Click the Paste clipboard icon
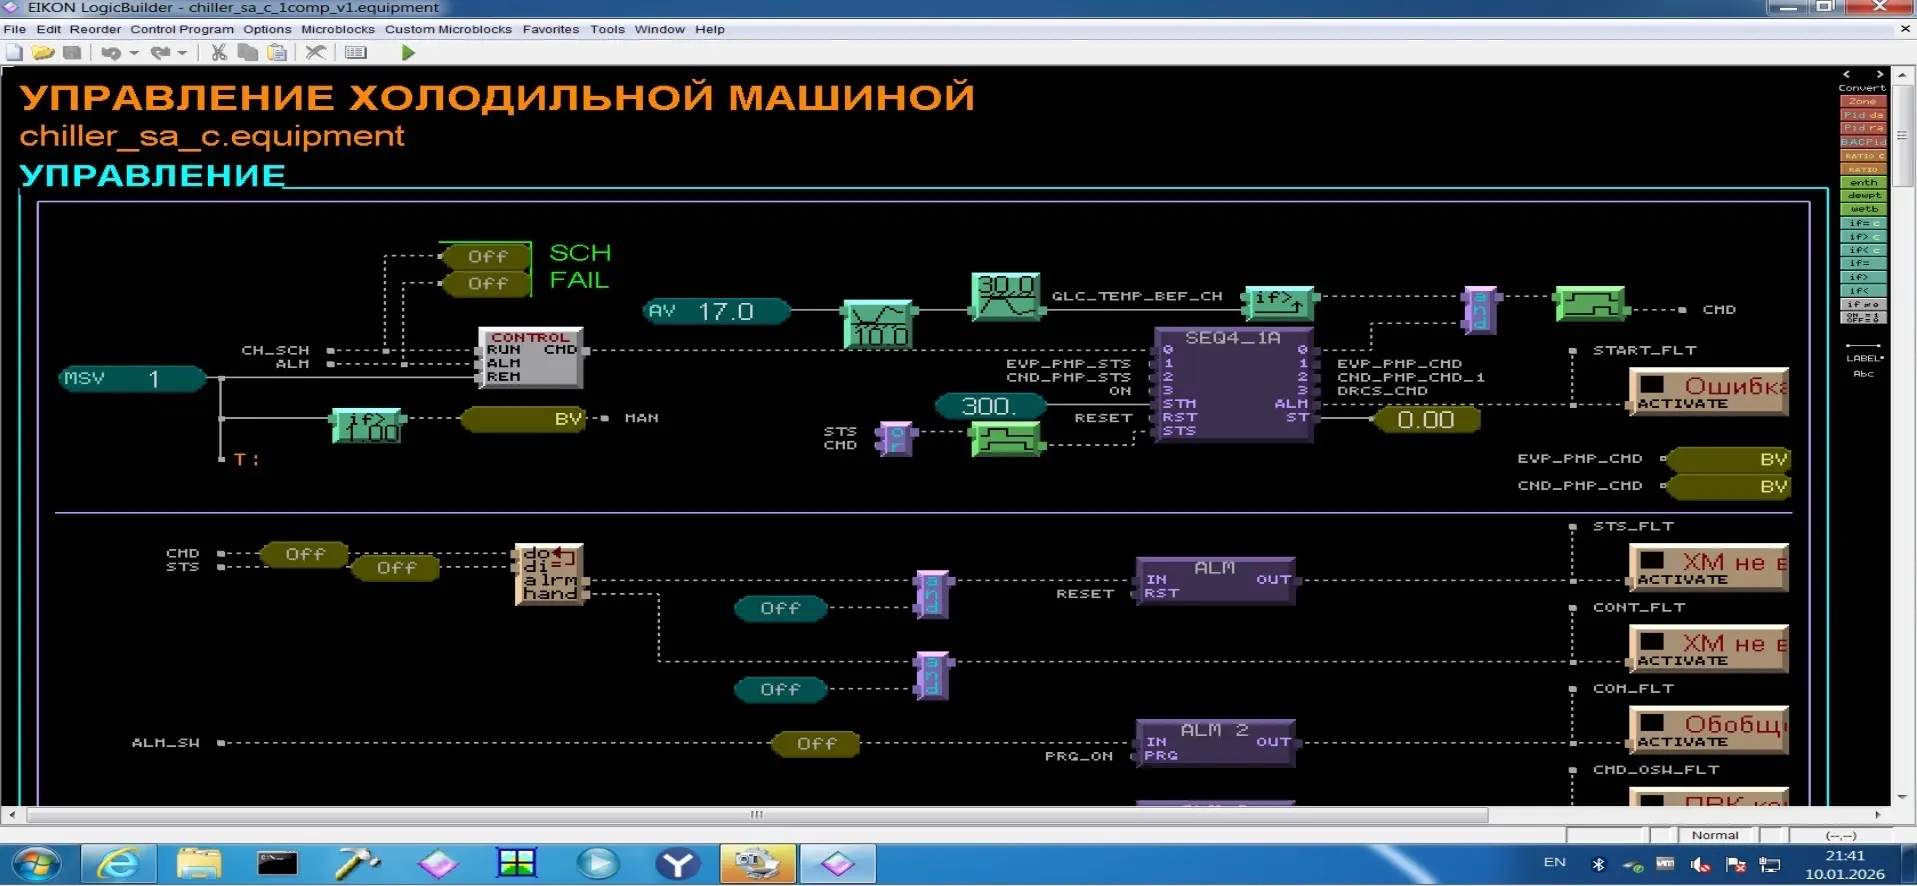Screen dimensions: 1917x886 (x=278, y=53)
